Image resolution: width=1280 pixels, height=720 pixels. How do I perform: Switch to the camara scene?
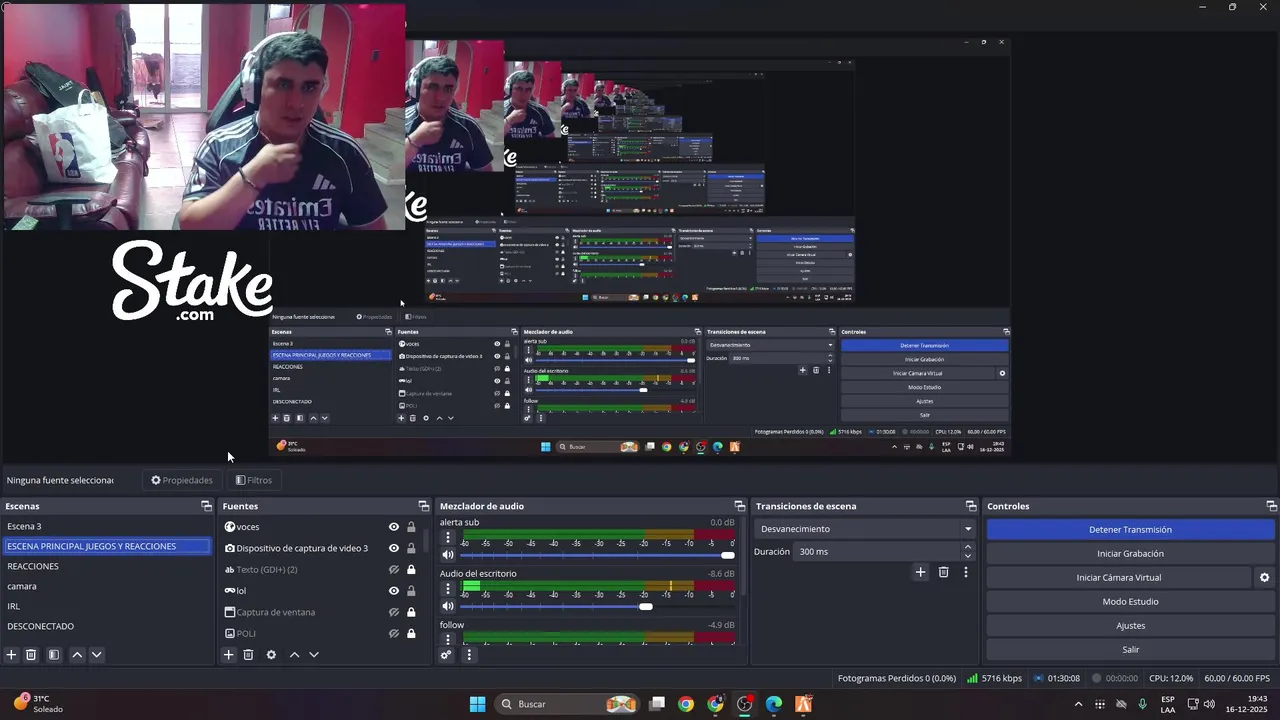pos(107,586)
